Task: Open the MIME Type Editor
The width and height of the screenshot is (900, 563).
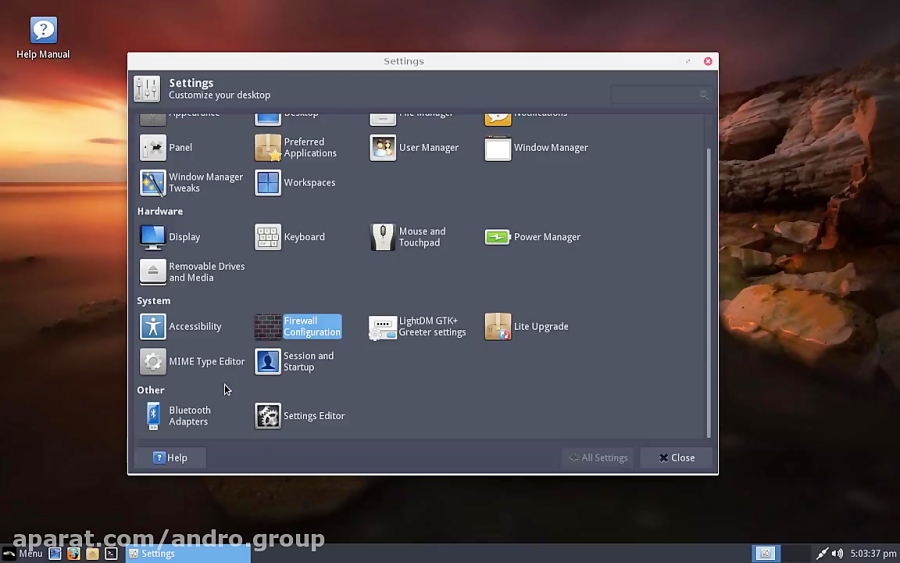Action: click(192, 361)
